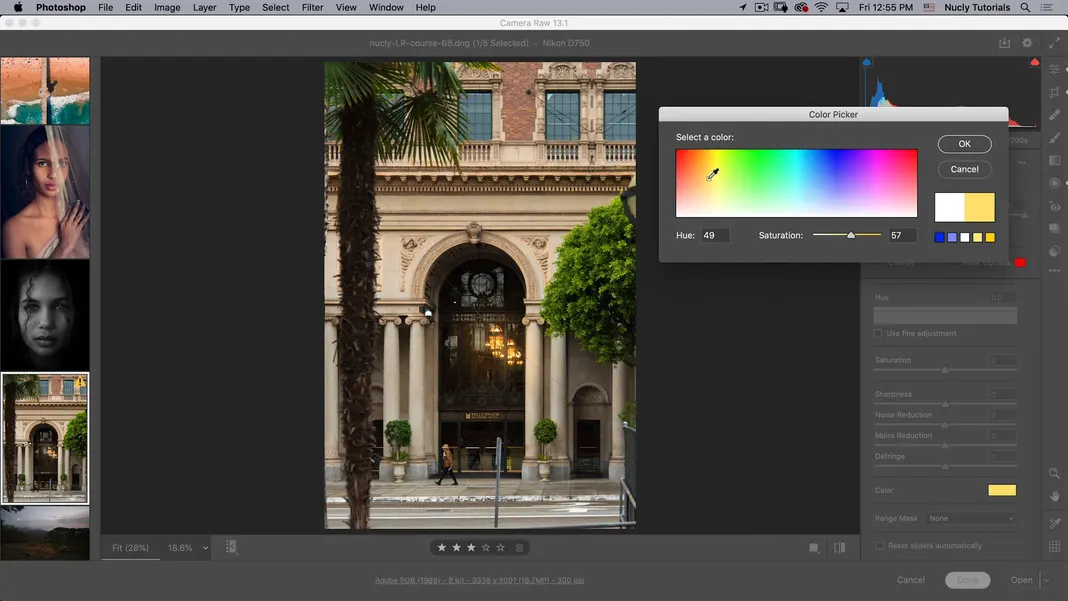1068x601 pixels.
Task: Open the Presets overlapping-circles icon
Action: pyautogui.click(x=1054, y=251)
